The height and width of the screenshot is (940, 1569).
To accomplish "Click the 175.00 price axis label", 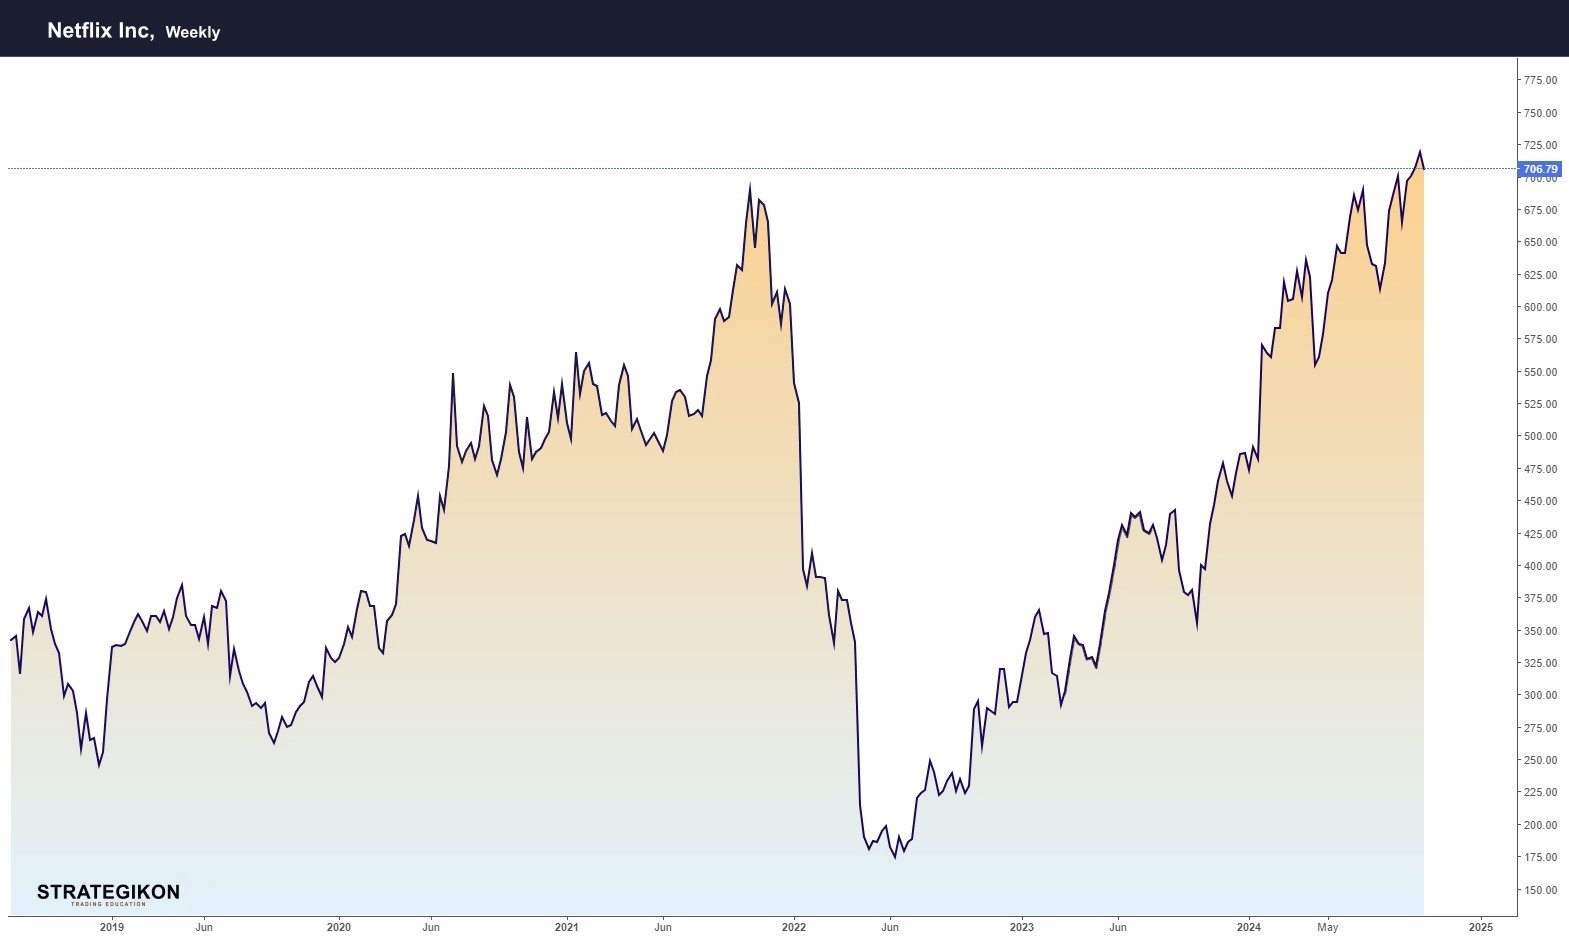I will (1540, 857).
